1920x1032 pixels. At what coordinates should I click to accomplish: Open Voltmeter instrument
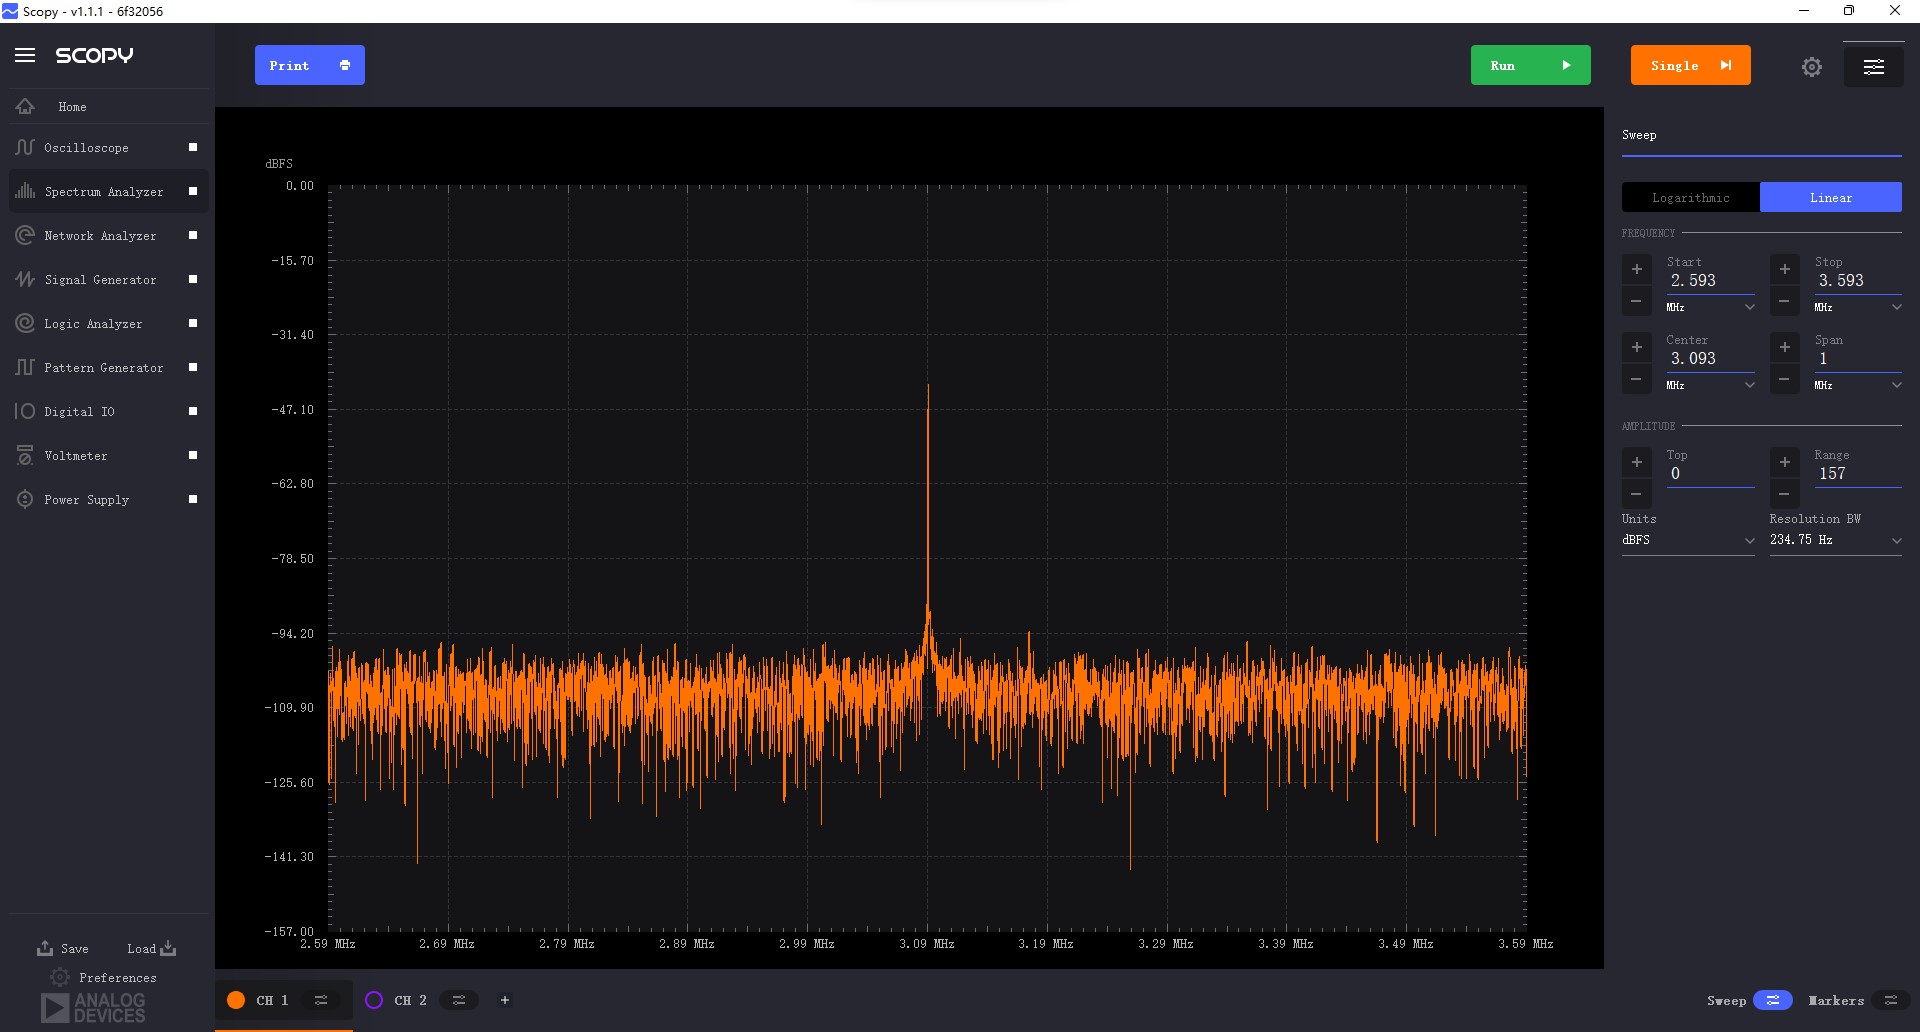(x=76, y=456)
